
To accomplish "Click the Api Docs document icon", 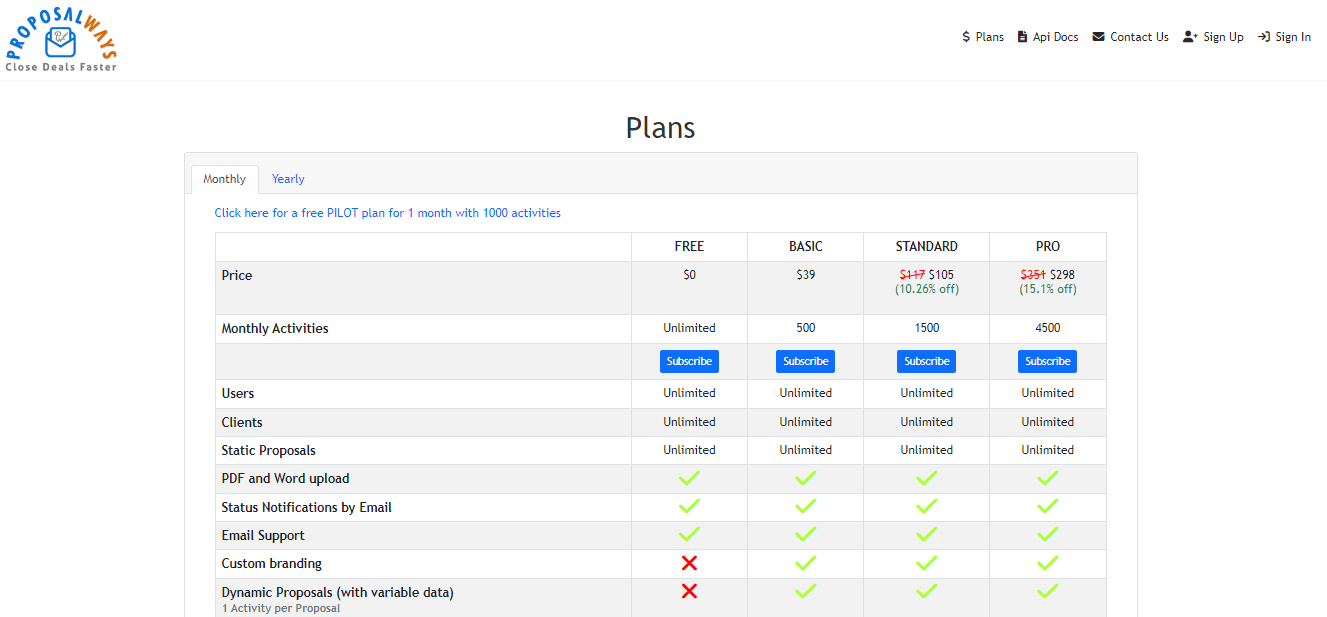I will tap(1022, 37).
